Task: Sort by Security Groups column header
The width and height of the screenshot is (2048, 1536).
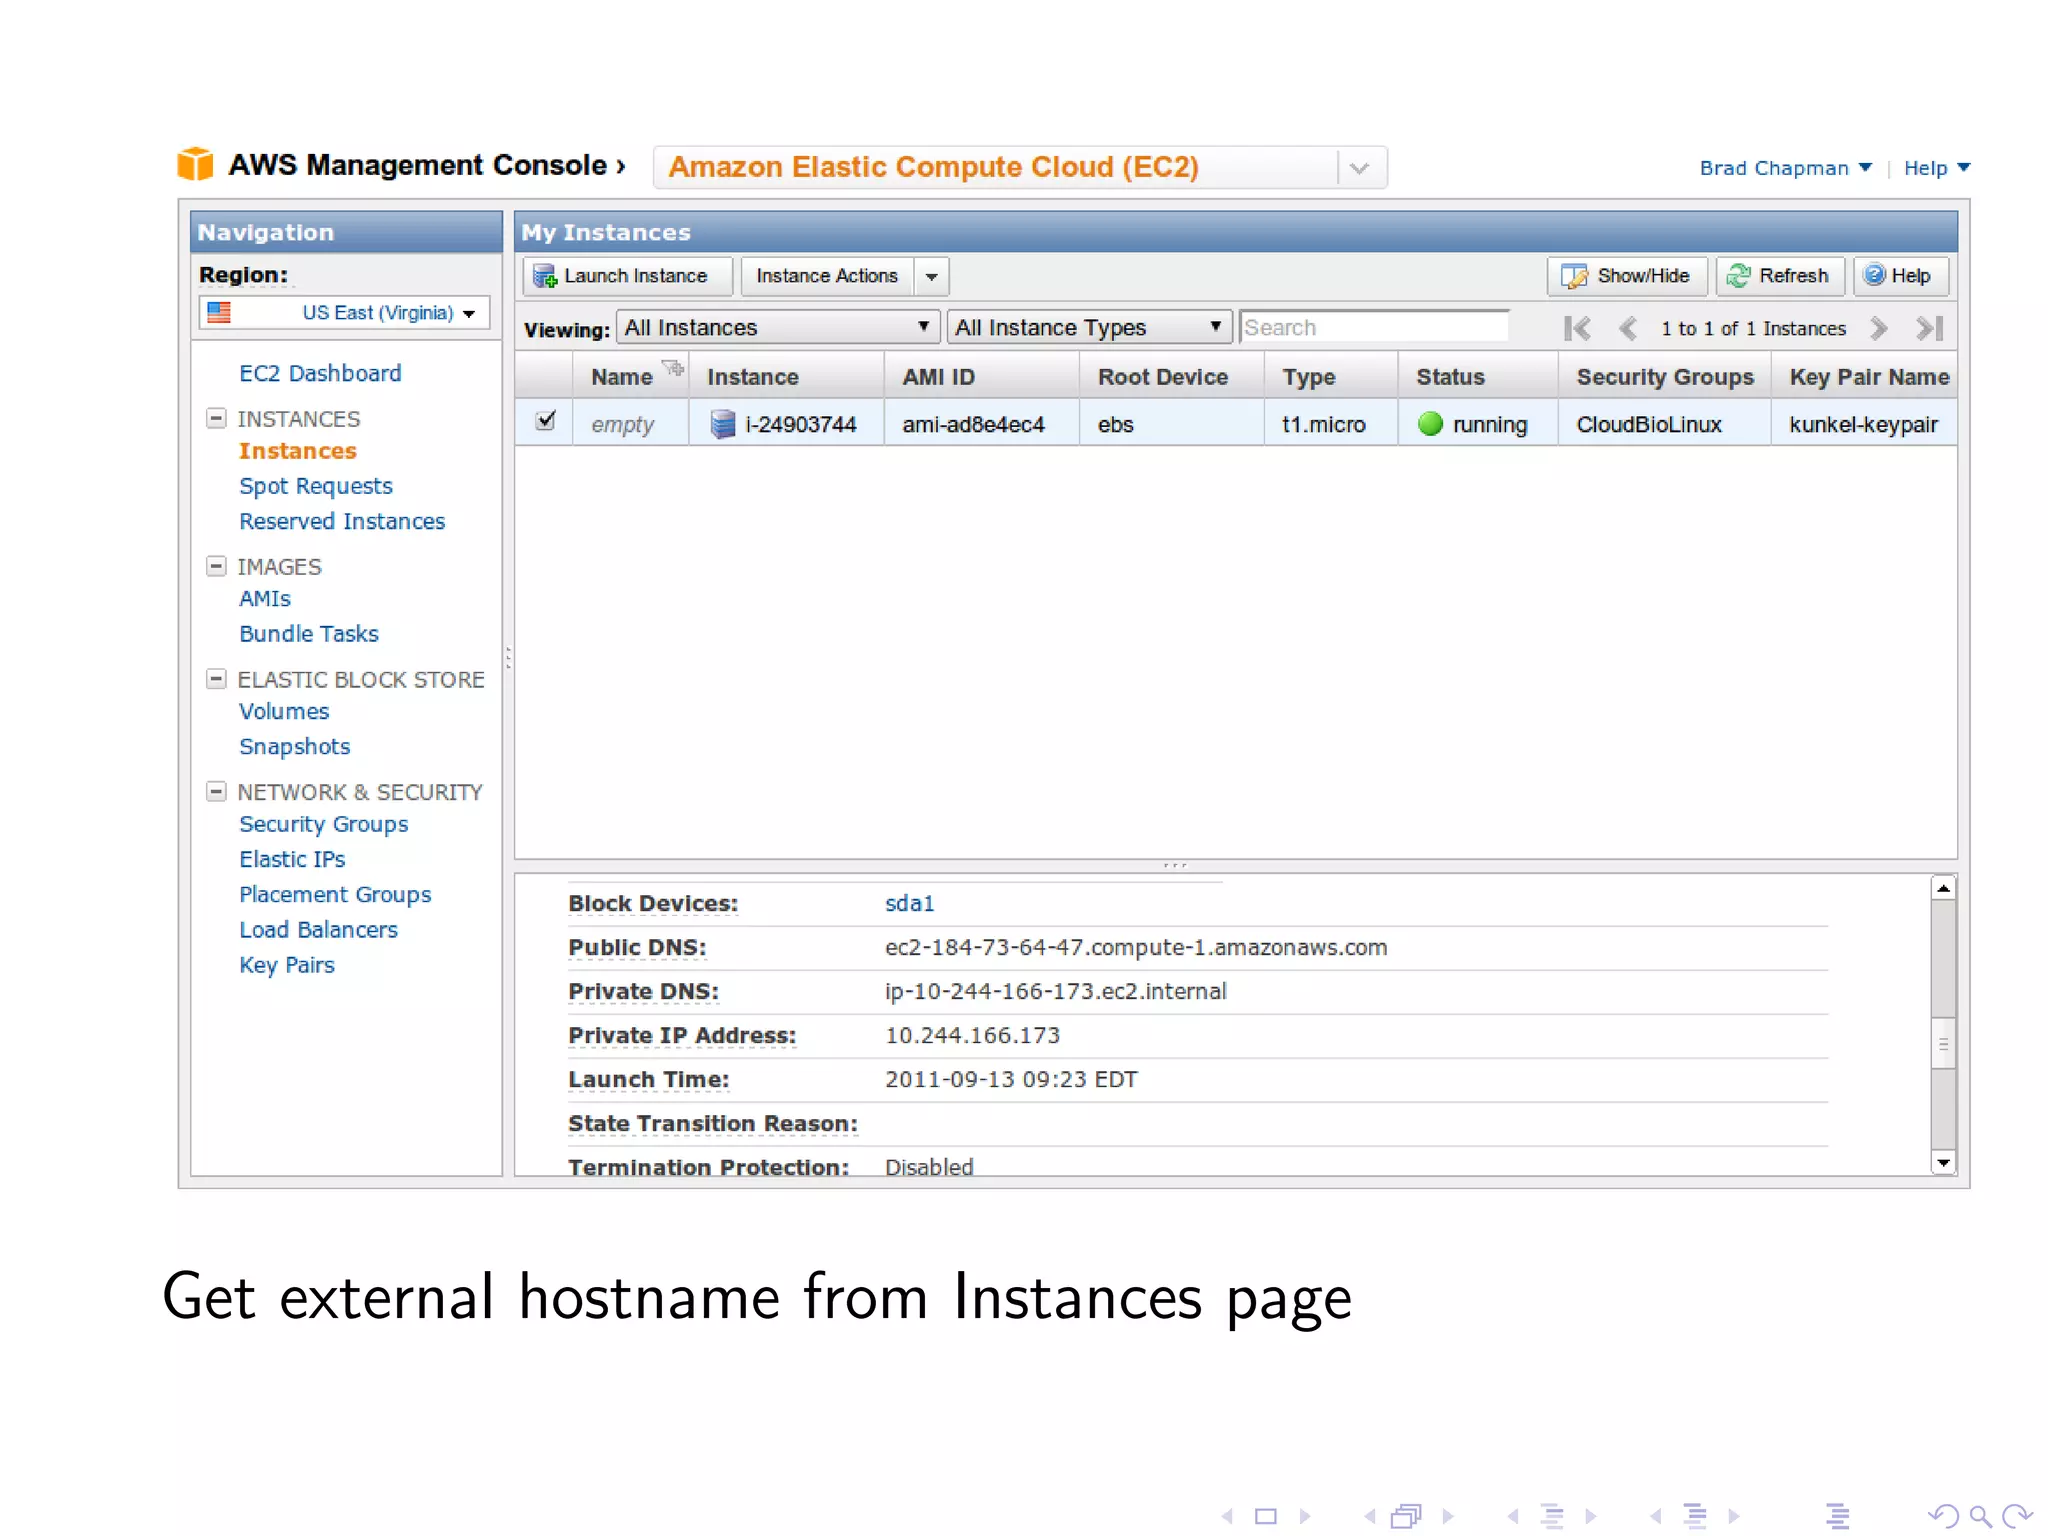Action: click(x=1664, y=376)
